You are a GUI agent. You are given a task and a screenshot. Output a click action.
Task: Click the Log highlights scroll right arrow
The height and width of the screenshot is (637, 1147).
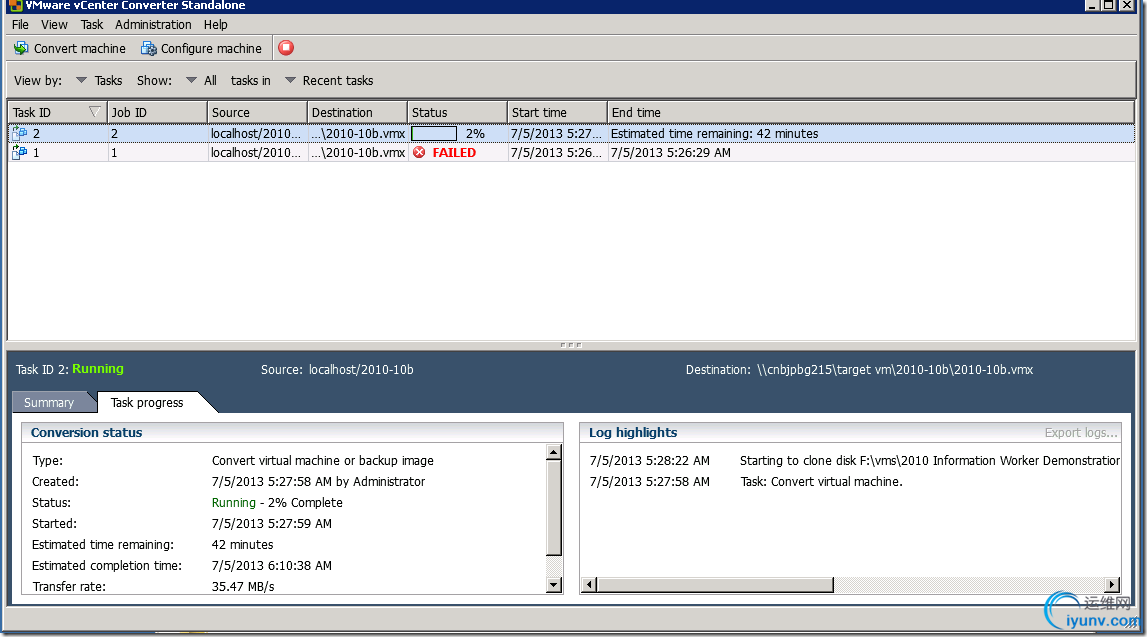tap(1112, 584)
